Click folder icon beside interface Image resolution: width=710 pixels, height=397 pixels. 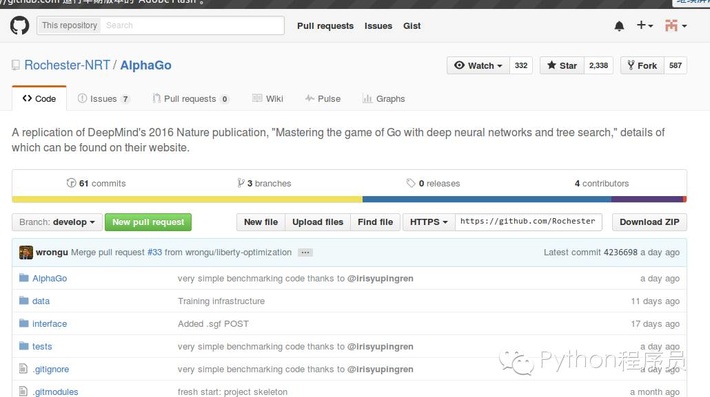coord(24,323)
